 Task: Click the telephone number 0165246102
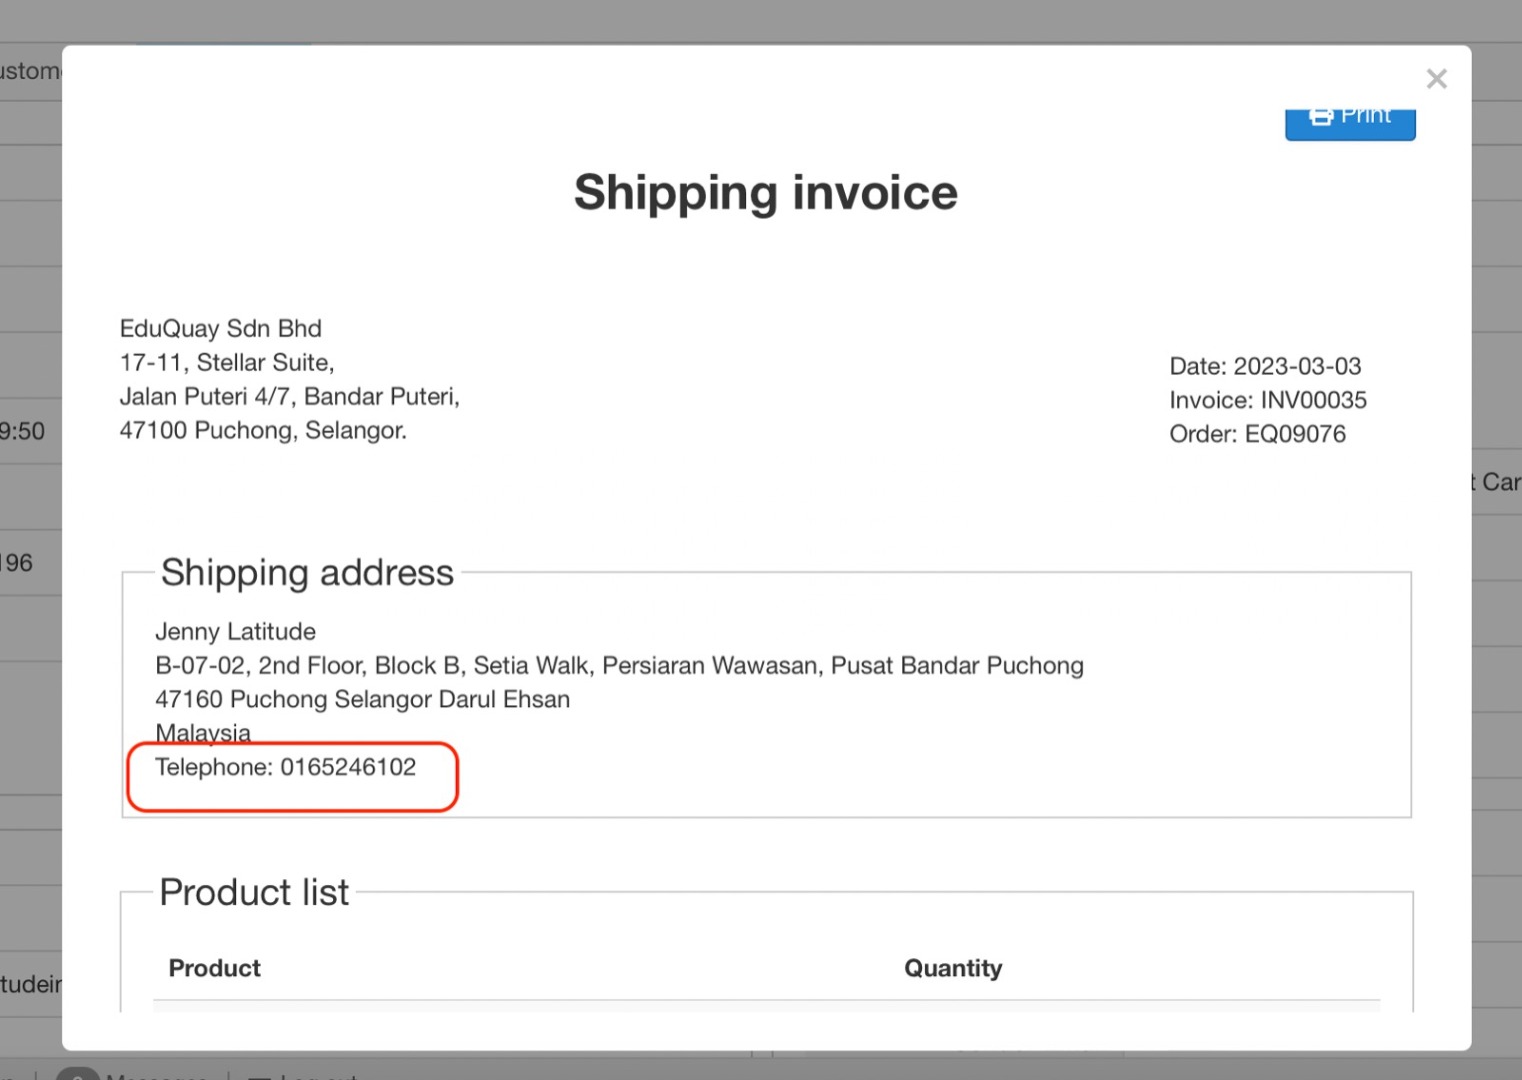347,767
